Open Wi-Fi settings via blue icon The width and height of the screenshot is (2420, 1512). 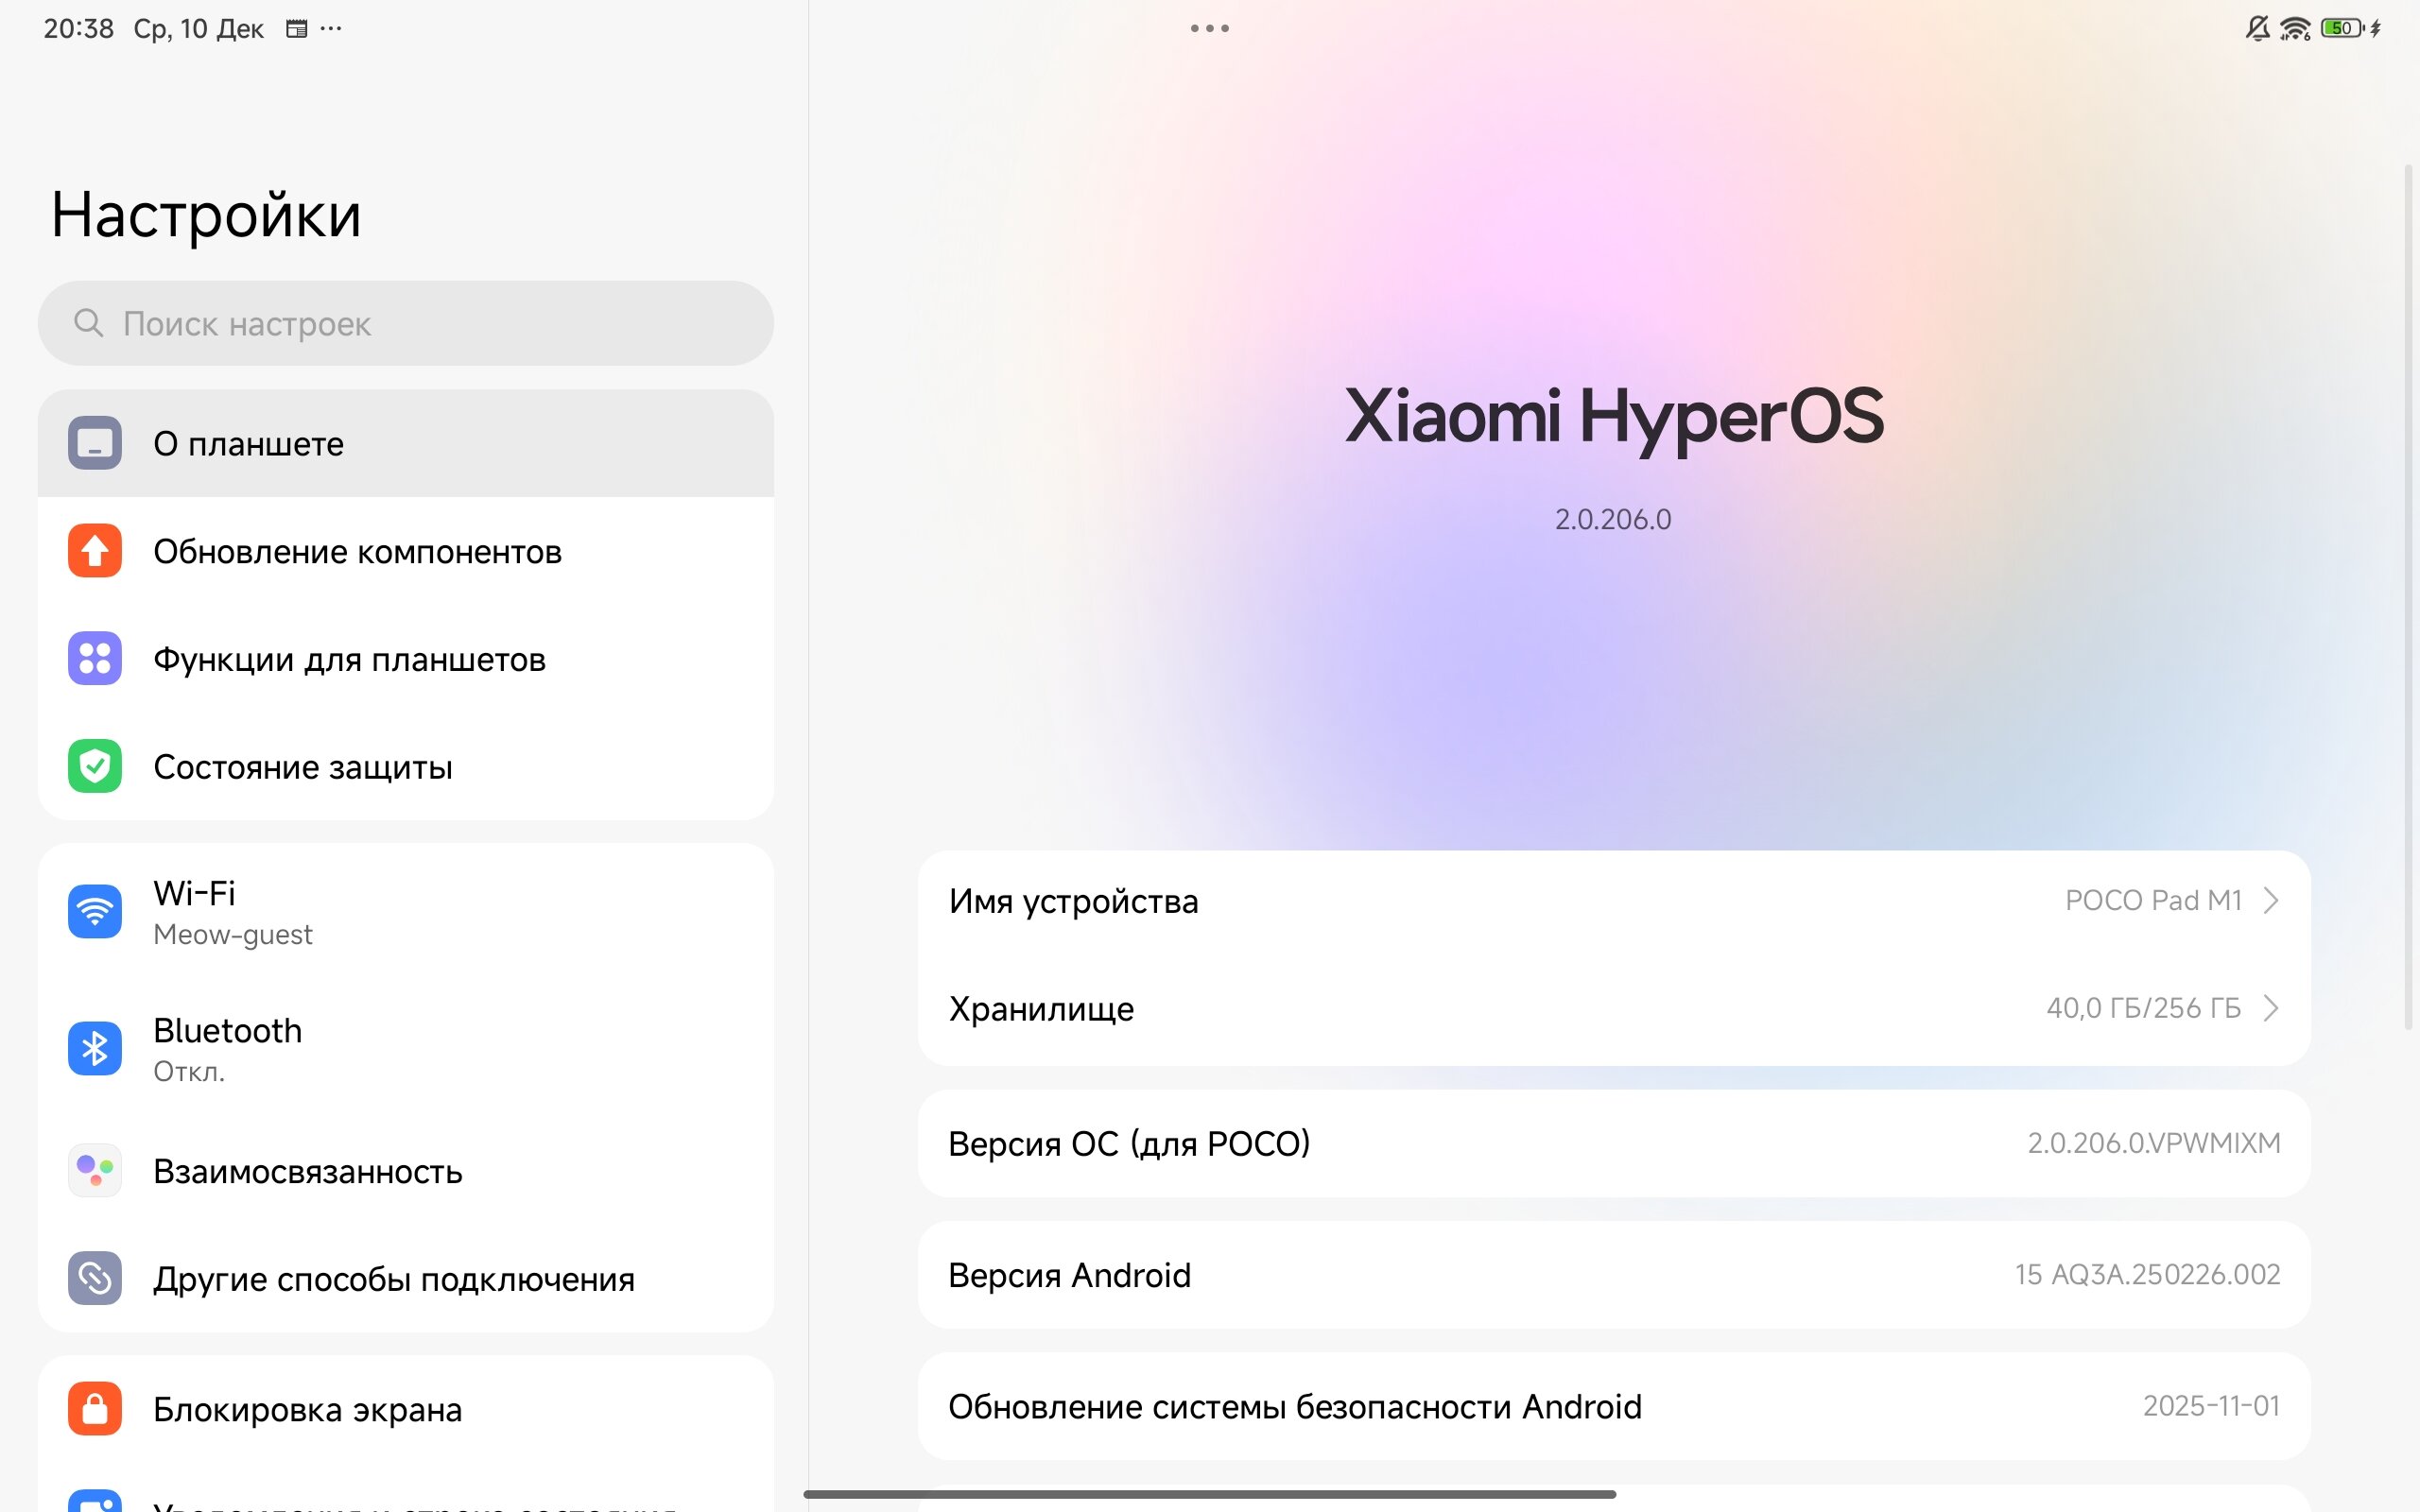coord(95,912)
